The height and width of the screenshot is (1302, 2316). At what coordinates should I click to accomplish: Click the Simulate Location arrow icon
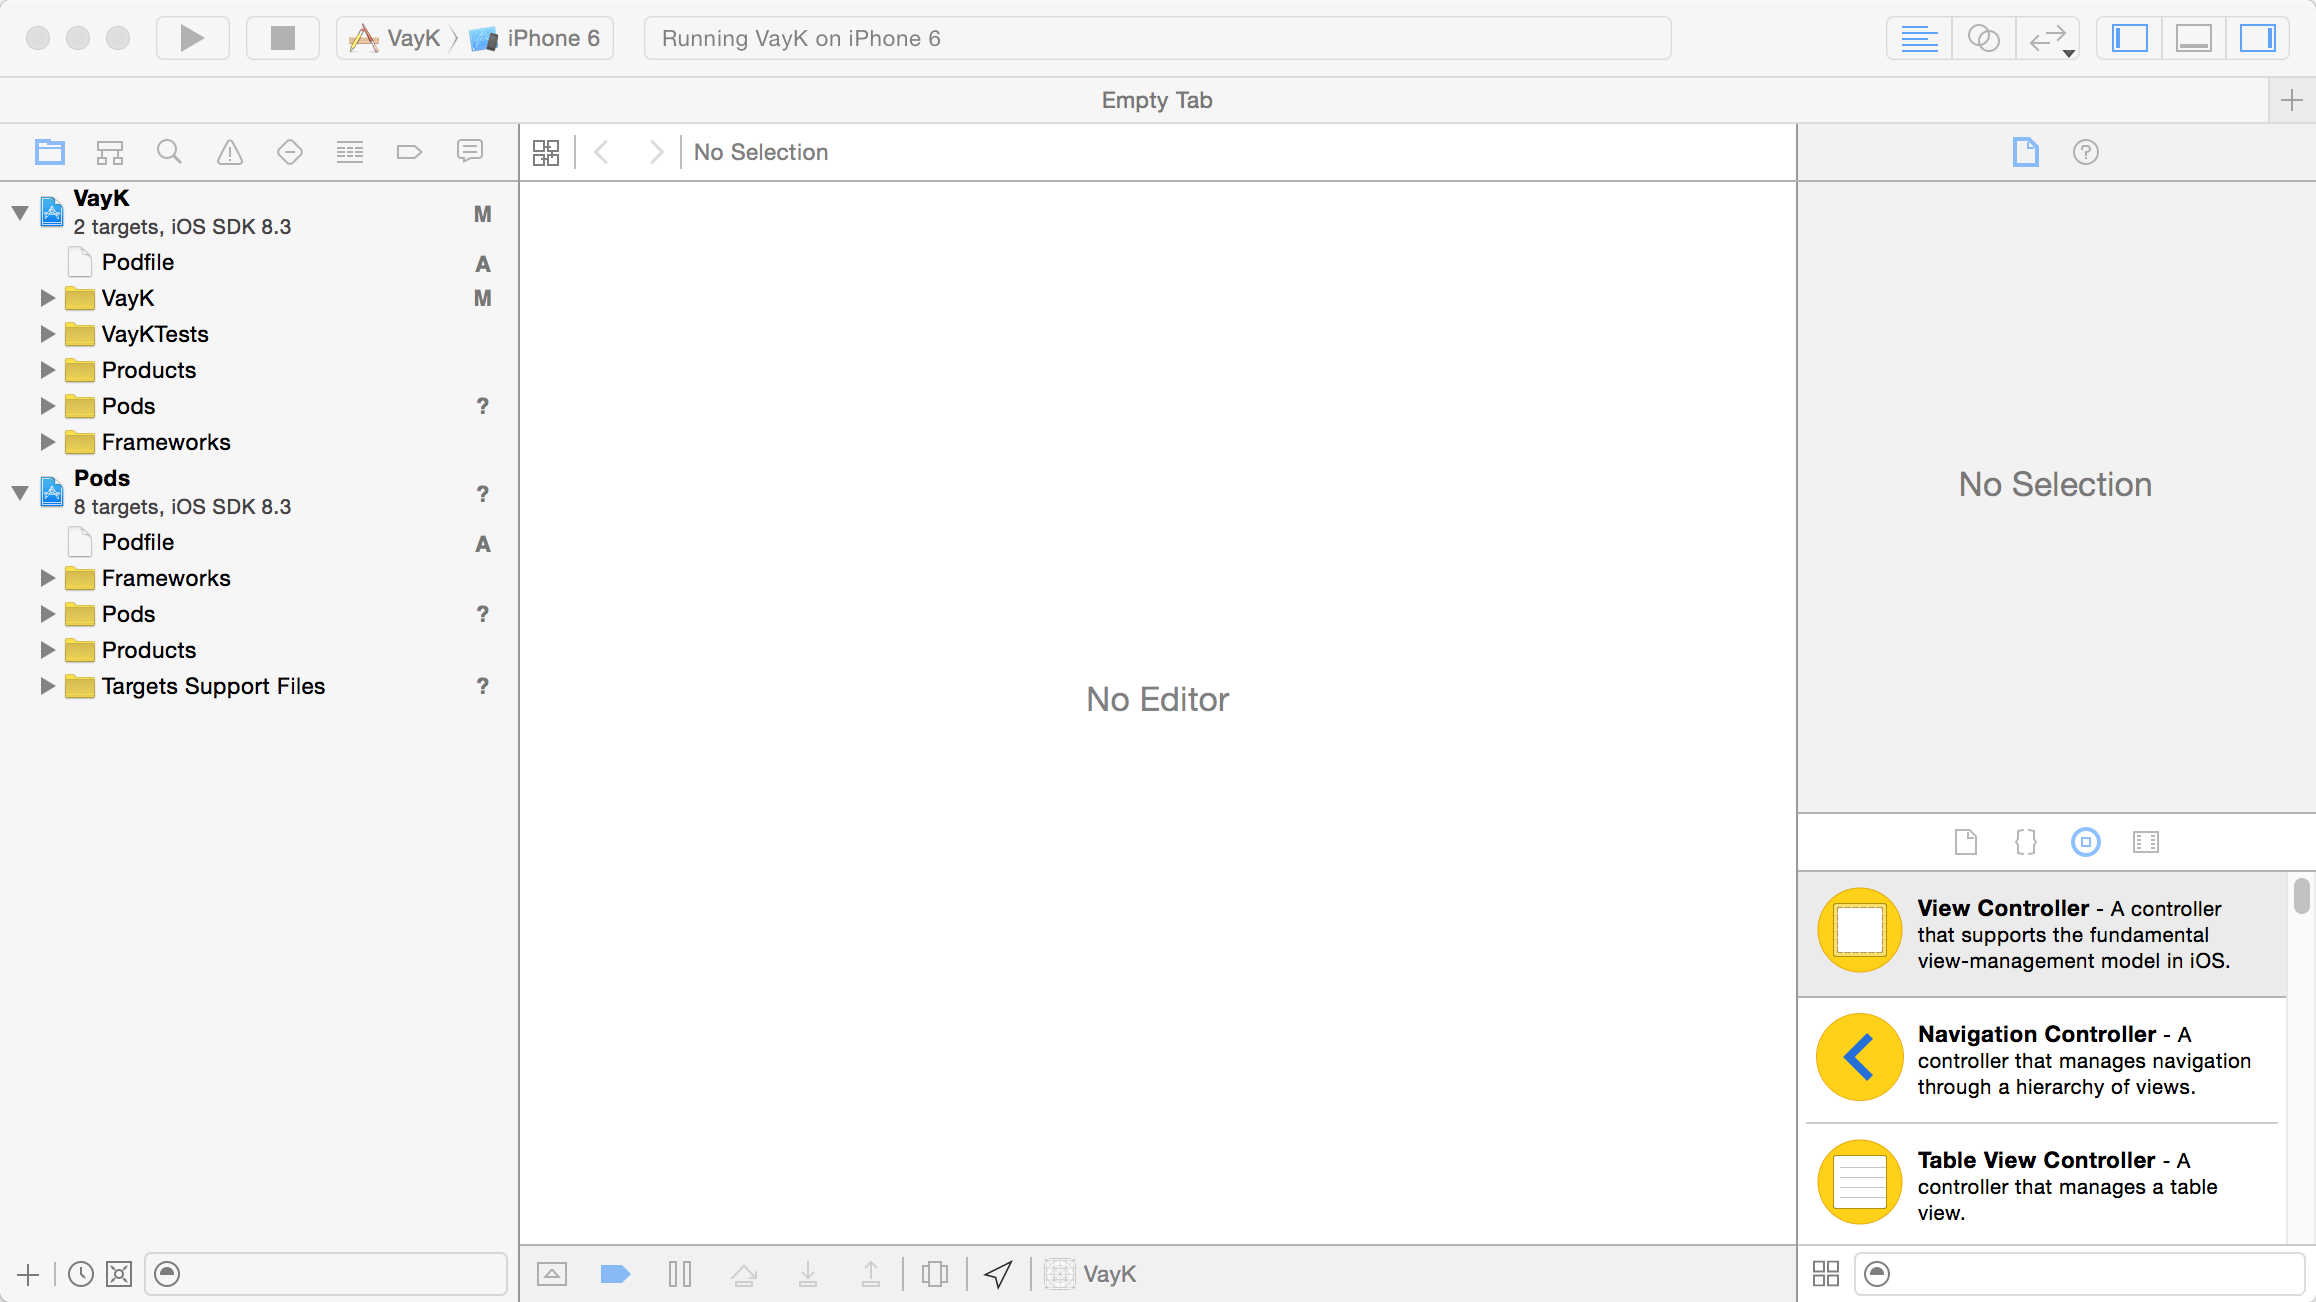pos(998,1274)
